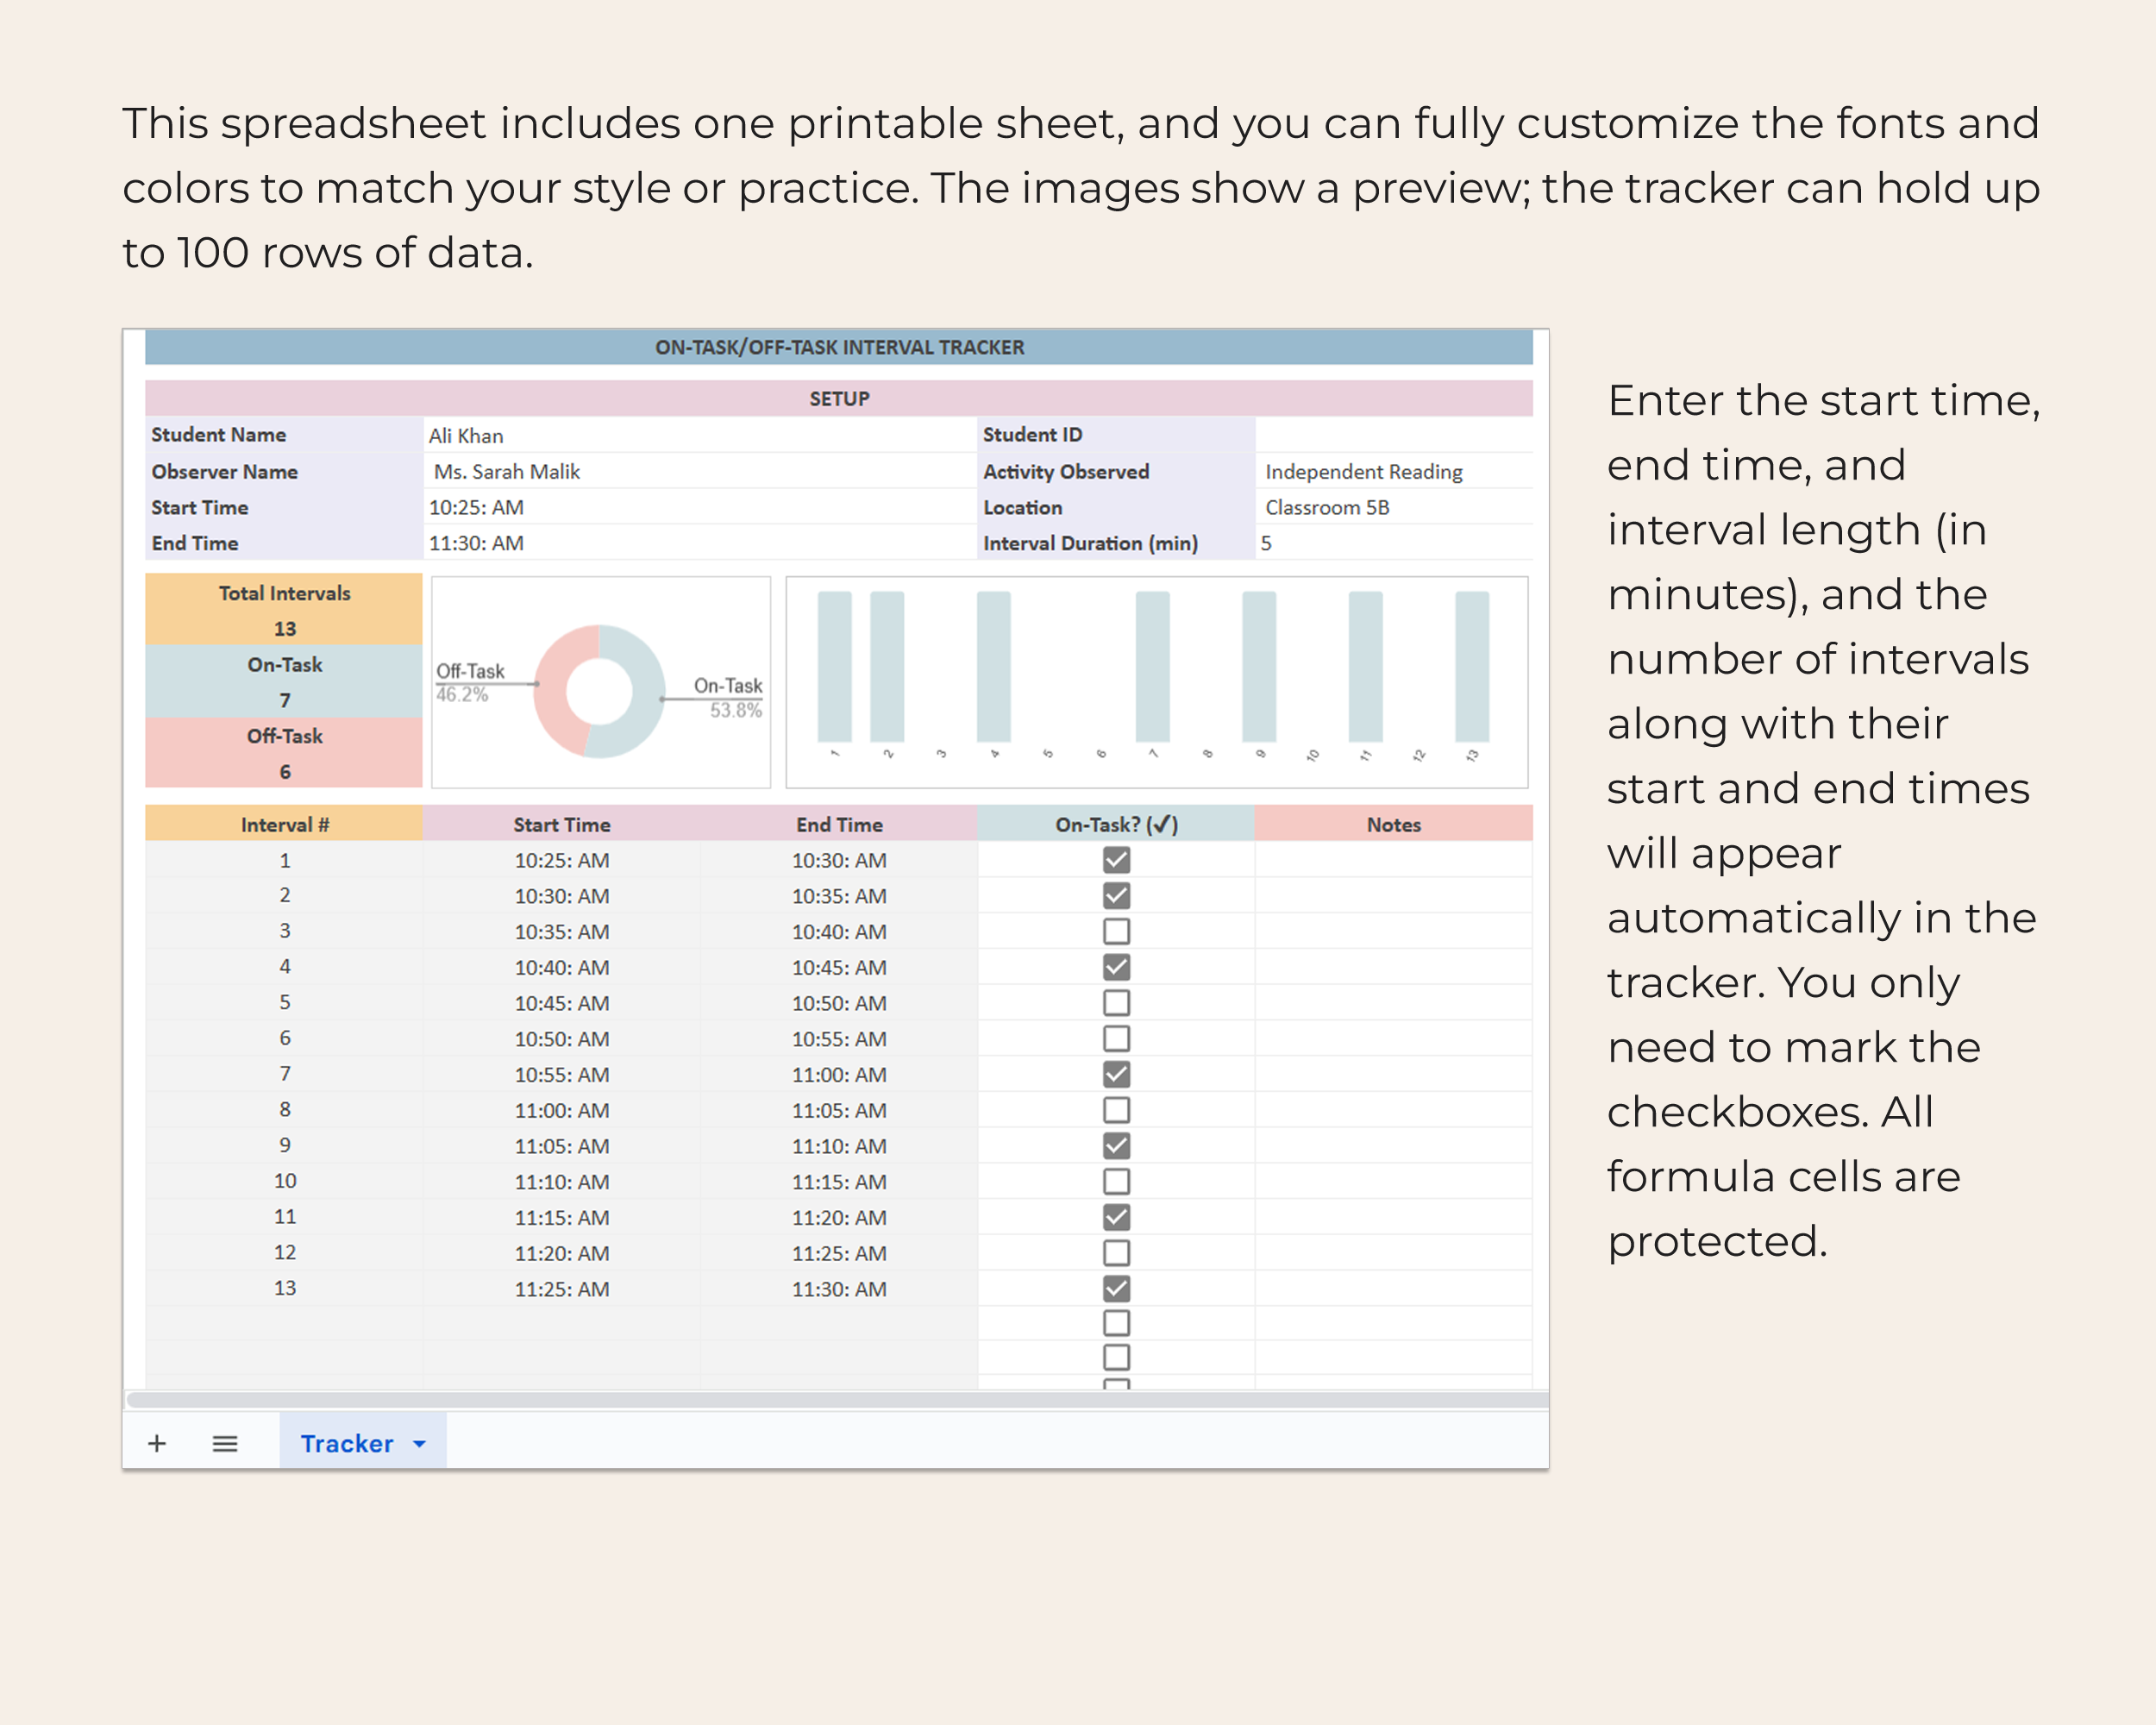
Task: Open the all sheets list icon
Action: pos(225,1443)
